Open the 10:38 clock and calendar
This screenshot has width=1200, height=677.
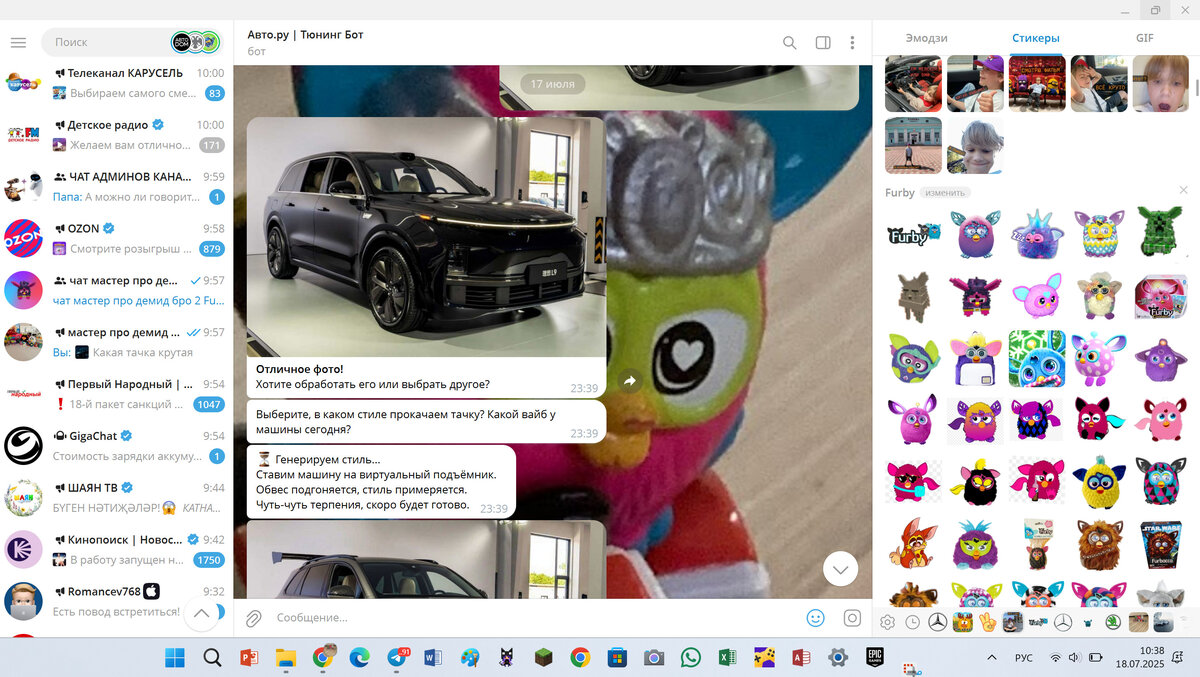tap(1140, 657)
